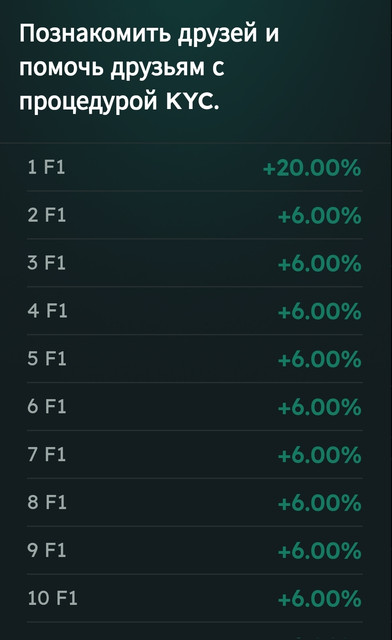Select the 1 F1 row label
The image size is (392, 640).
46,167
